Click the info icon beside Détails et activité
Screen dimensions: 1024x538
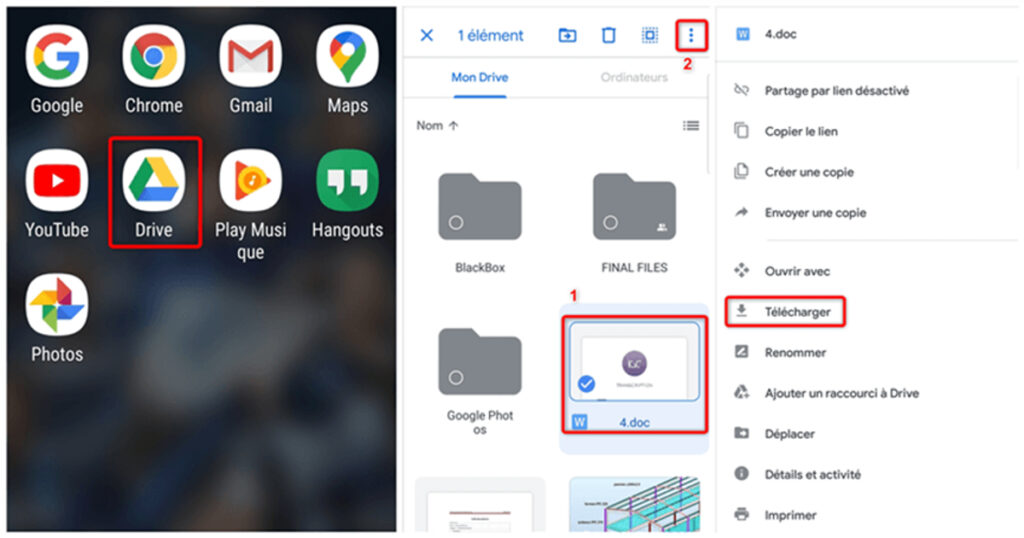tap(741, 473)
